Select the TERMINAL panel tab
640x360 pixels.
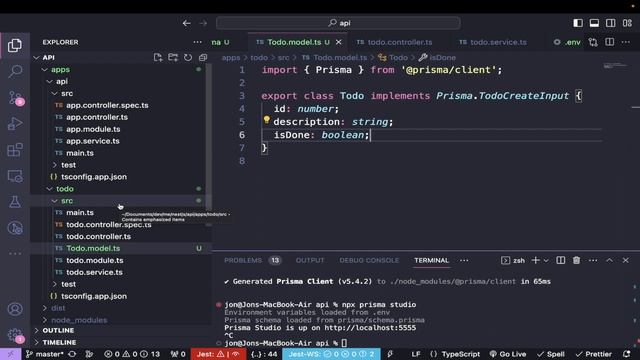tap(431, 260)
